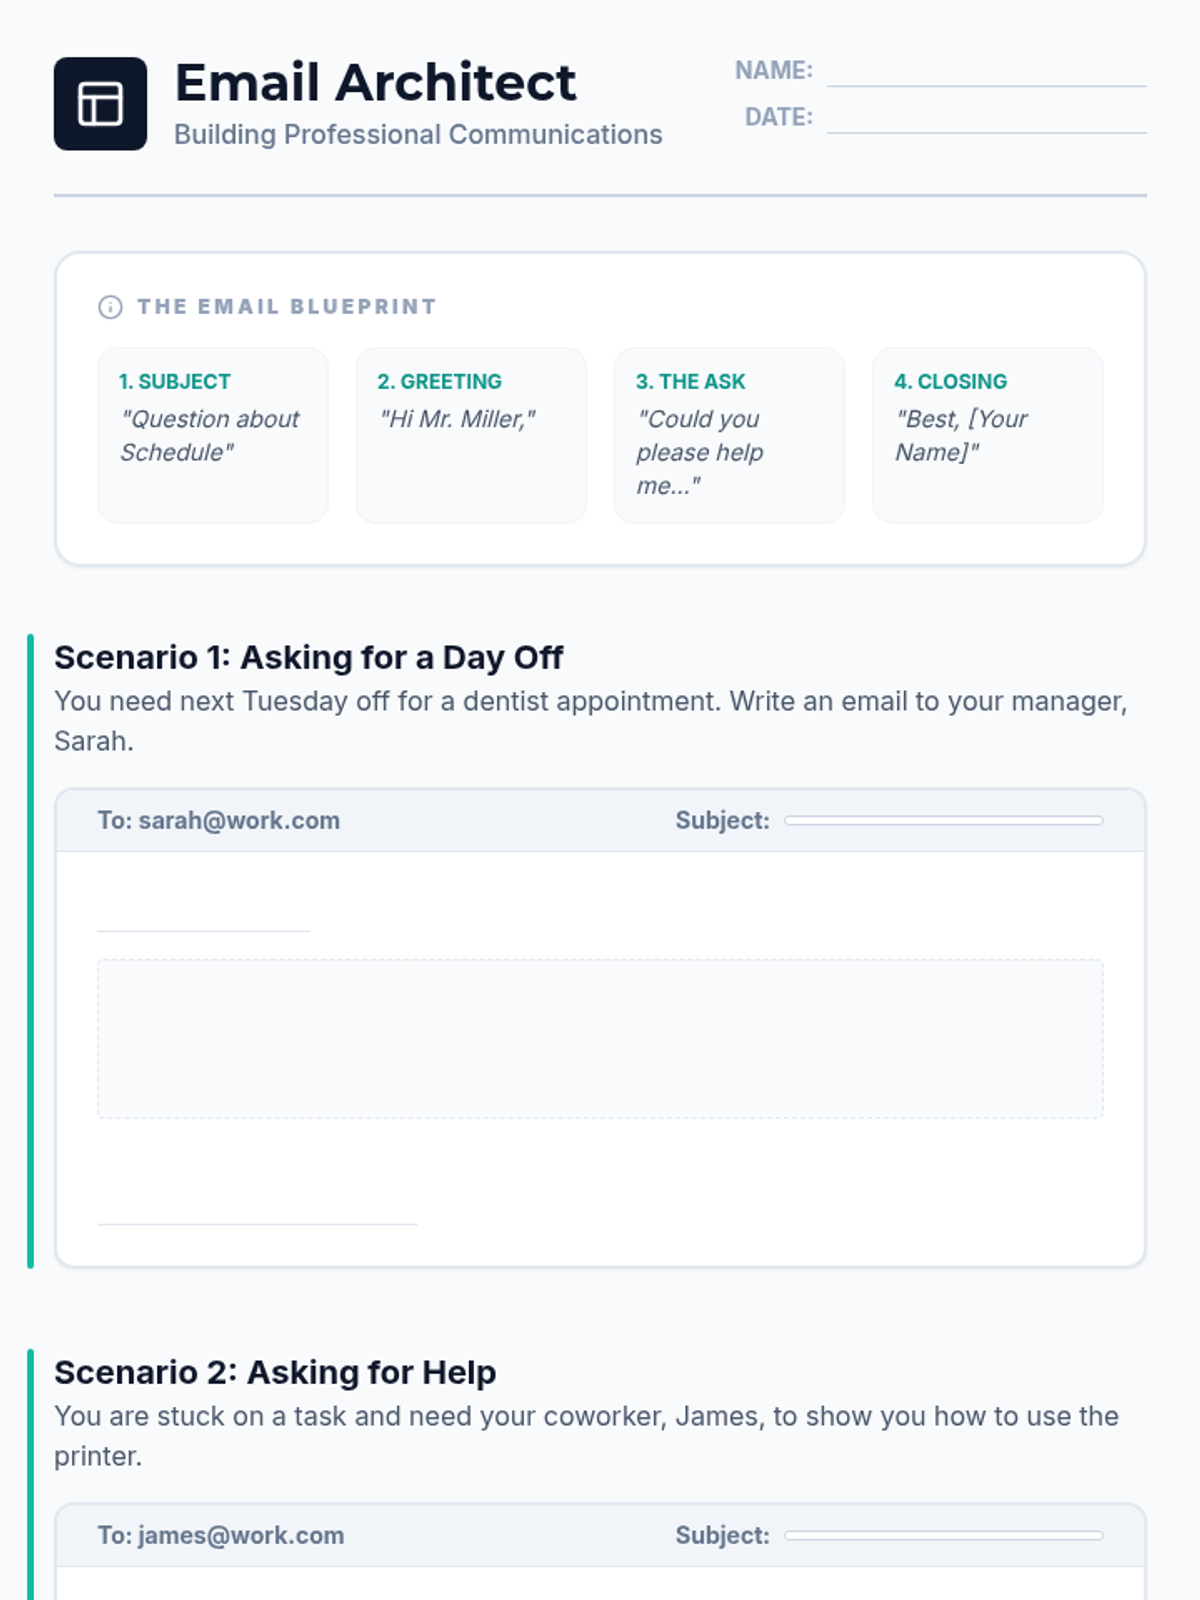Click the NAME input line

pos(986,72)
